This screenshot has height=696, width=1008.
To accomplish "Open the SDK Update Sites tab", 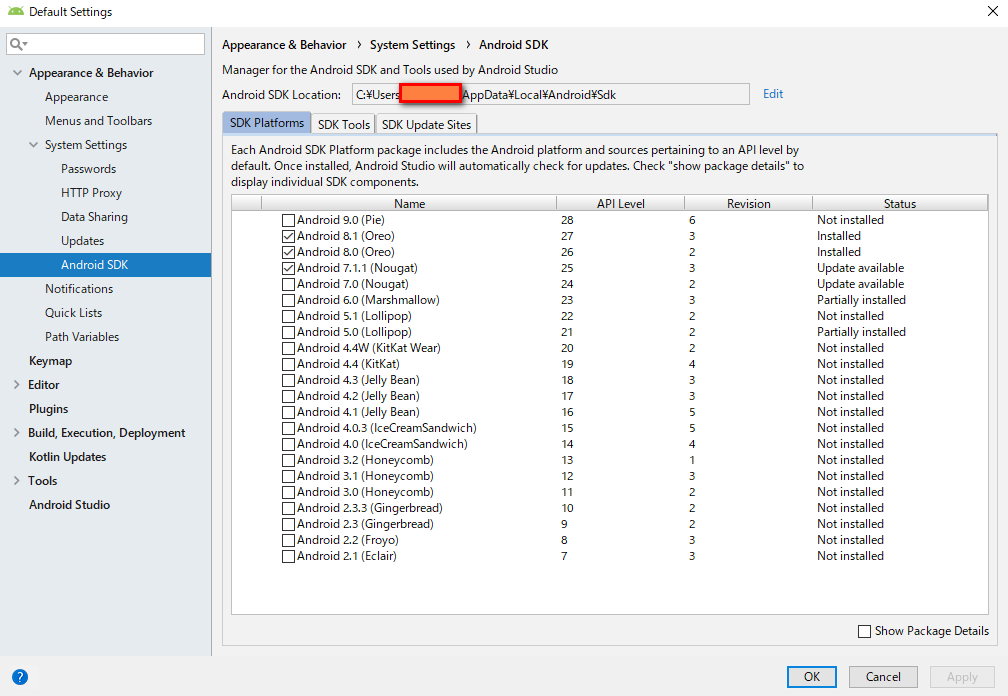I will coord(426,124).
